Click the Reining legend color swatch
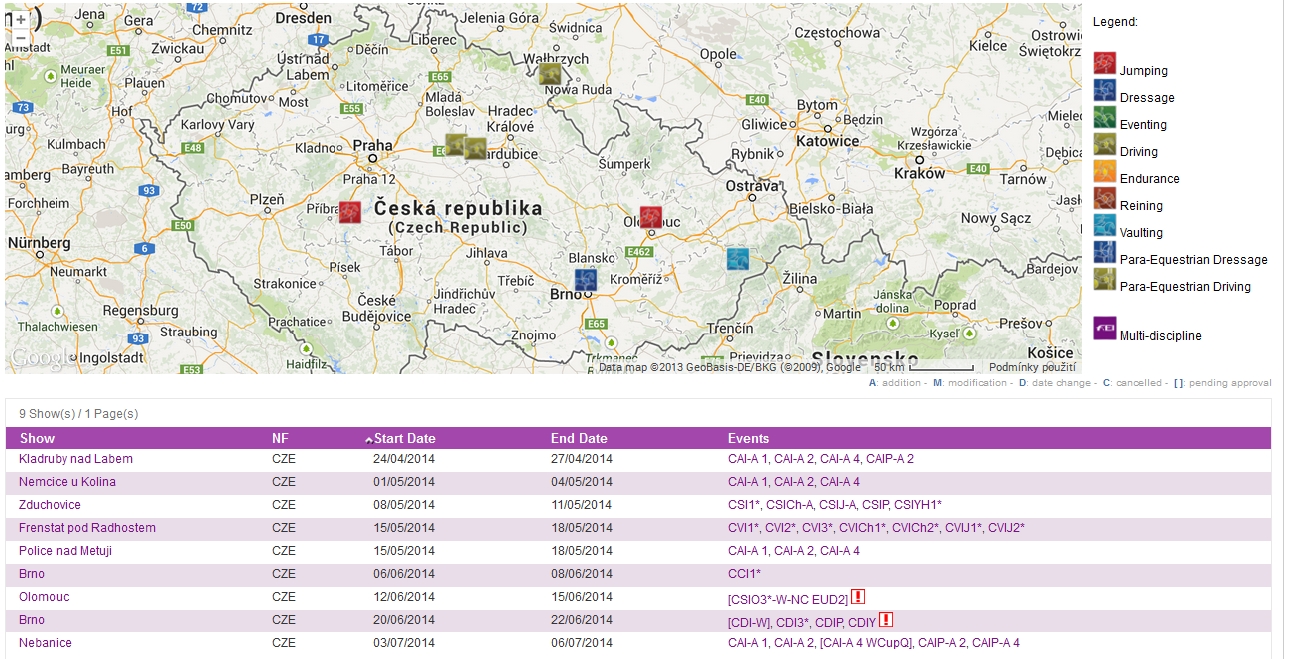The height and width of the screenshot is (659, 1298). pyautogui.click(x=1104, y=199)
